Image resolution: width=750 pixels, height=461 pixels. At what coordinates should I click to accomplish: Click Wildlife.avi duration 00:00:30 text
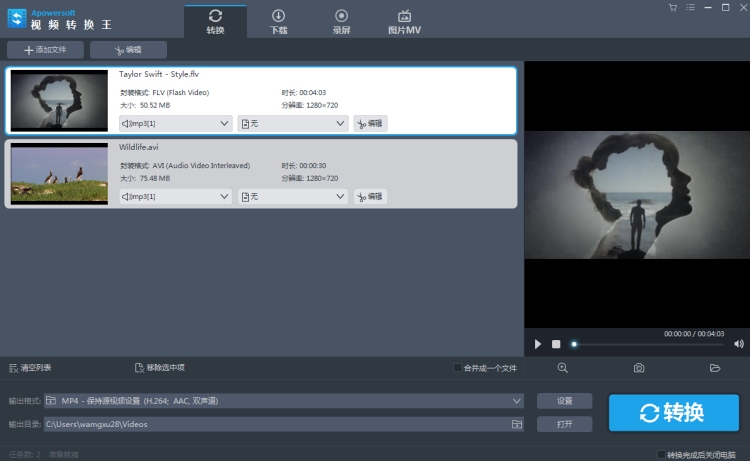[x=312, y=166]
